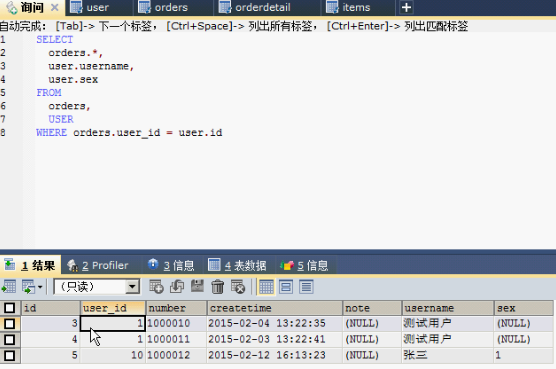This screenshot has width=556, height=369.
Task: Select createtime cell 2015-02-12 16:13:23
Action: click(275, 355)
